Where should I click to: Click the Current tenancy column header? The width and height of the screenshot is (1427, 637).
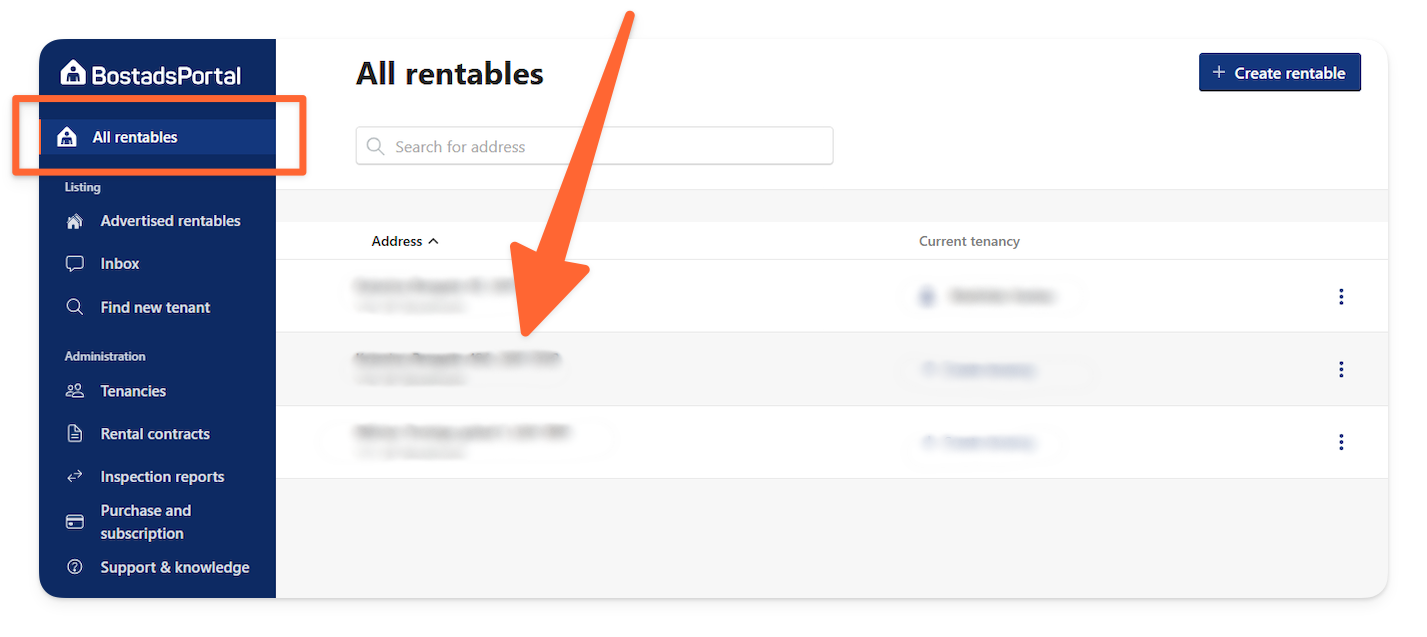[x=969, y=241]
